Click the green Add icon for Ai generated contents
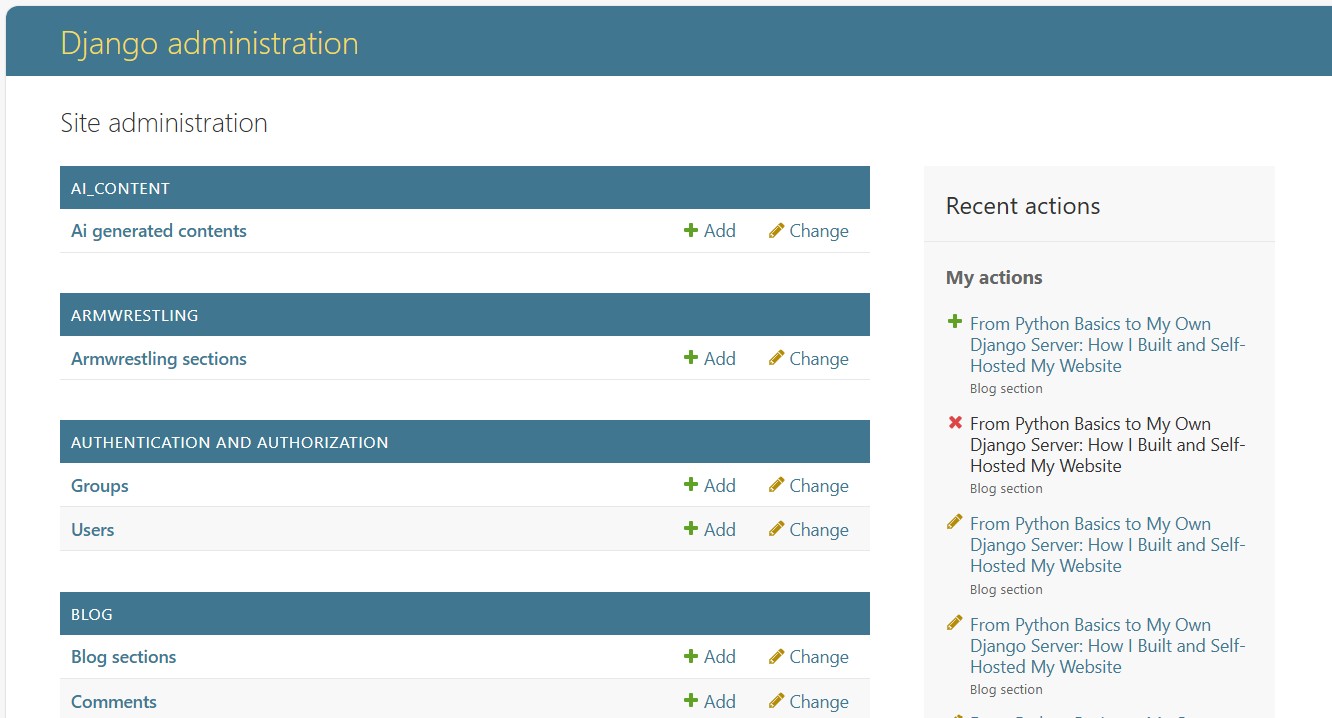 point(690,230)
